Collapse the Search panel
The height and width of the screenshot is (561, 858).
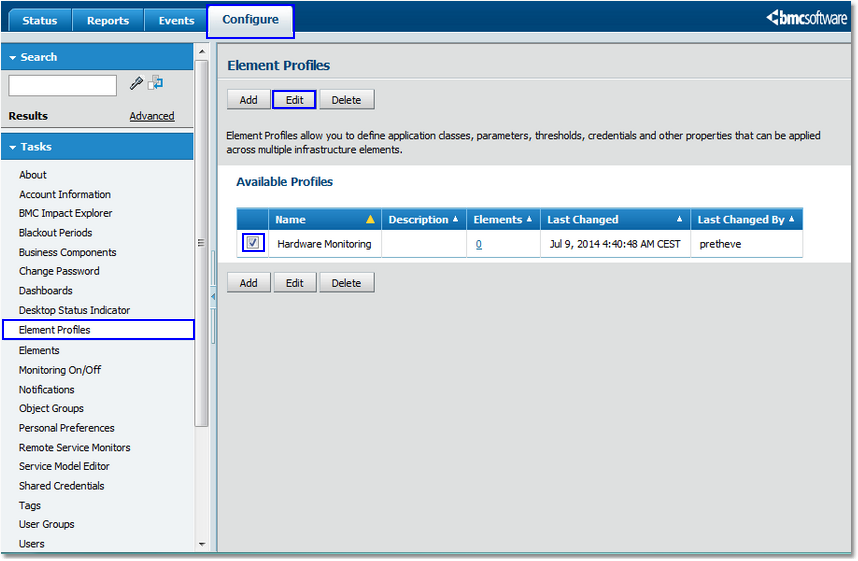point(13,57)
